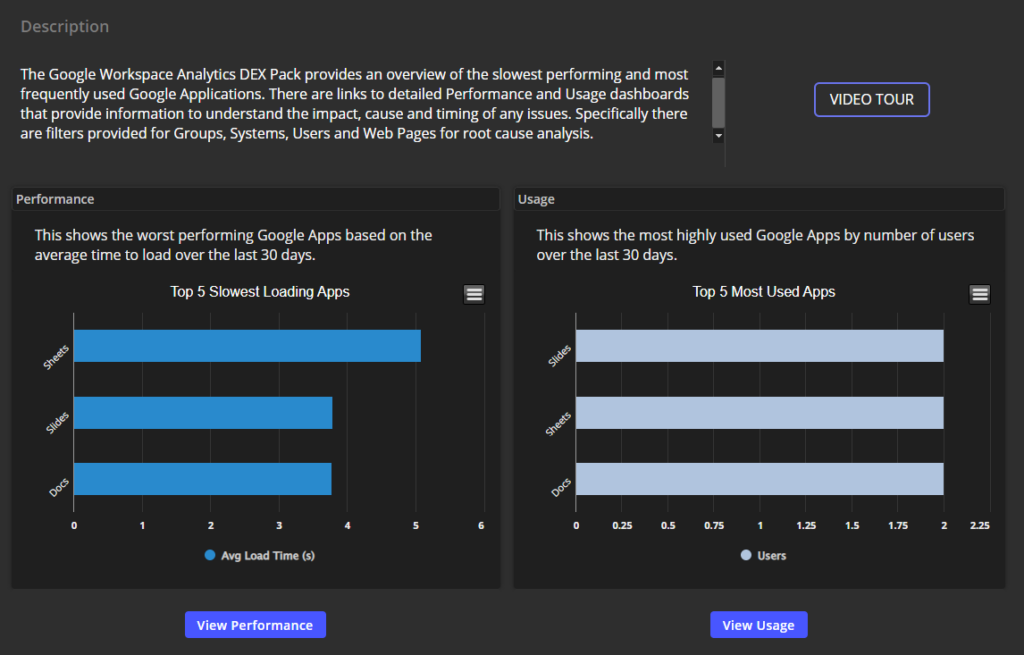Click the Slides axis label in Usage chart
This screenshot has width=1024, height=655.
pyautogui.click(x=560, y=355)
